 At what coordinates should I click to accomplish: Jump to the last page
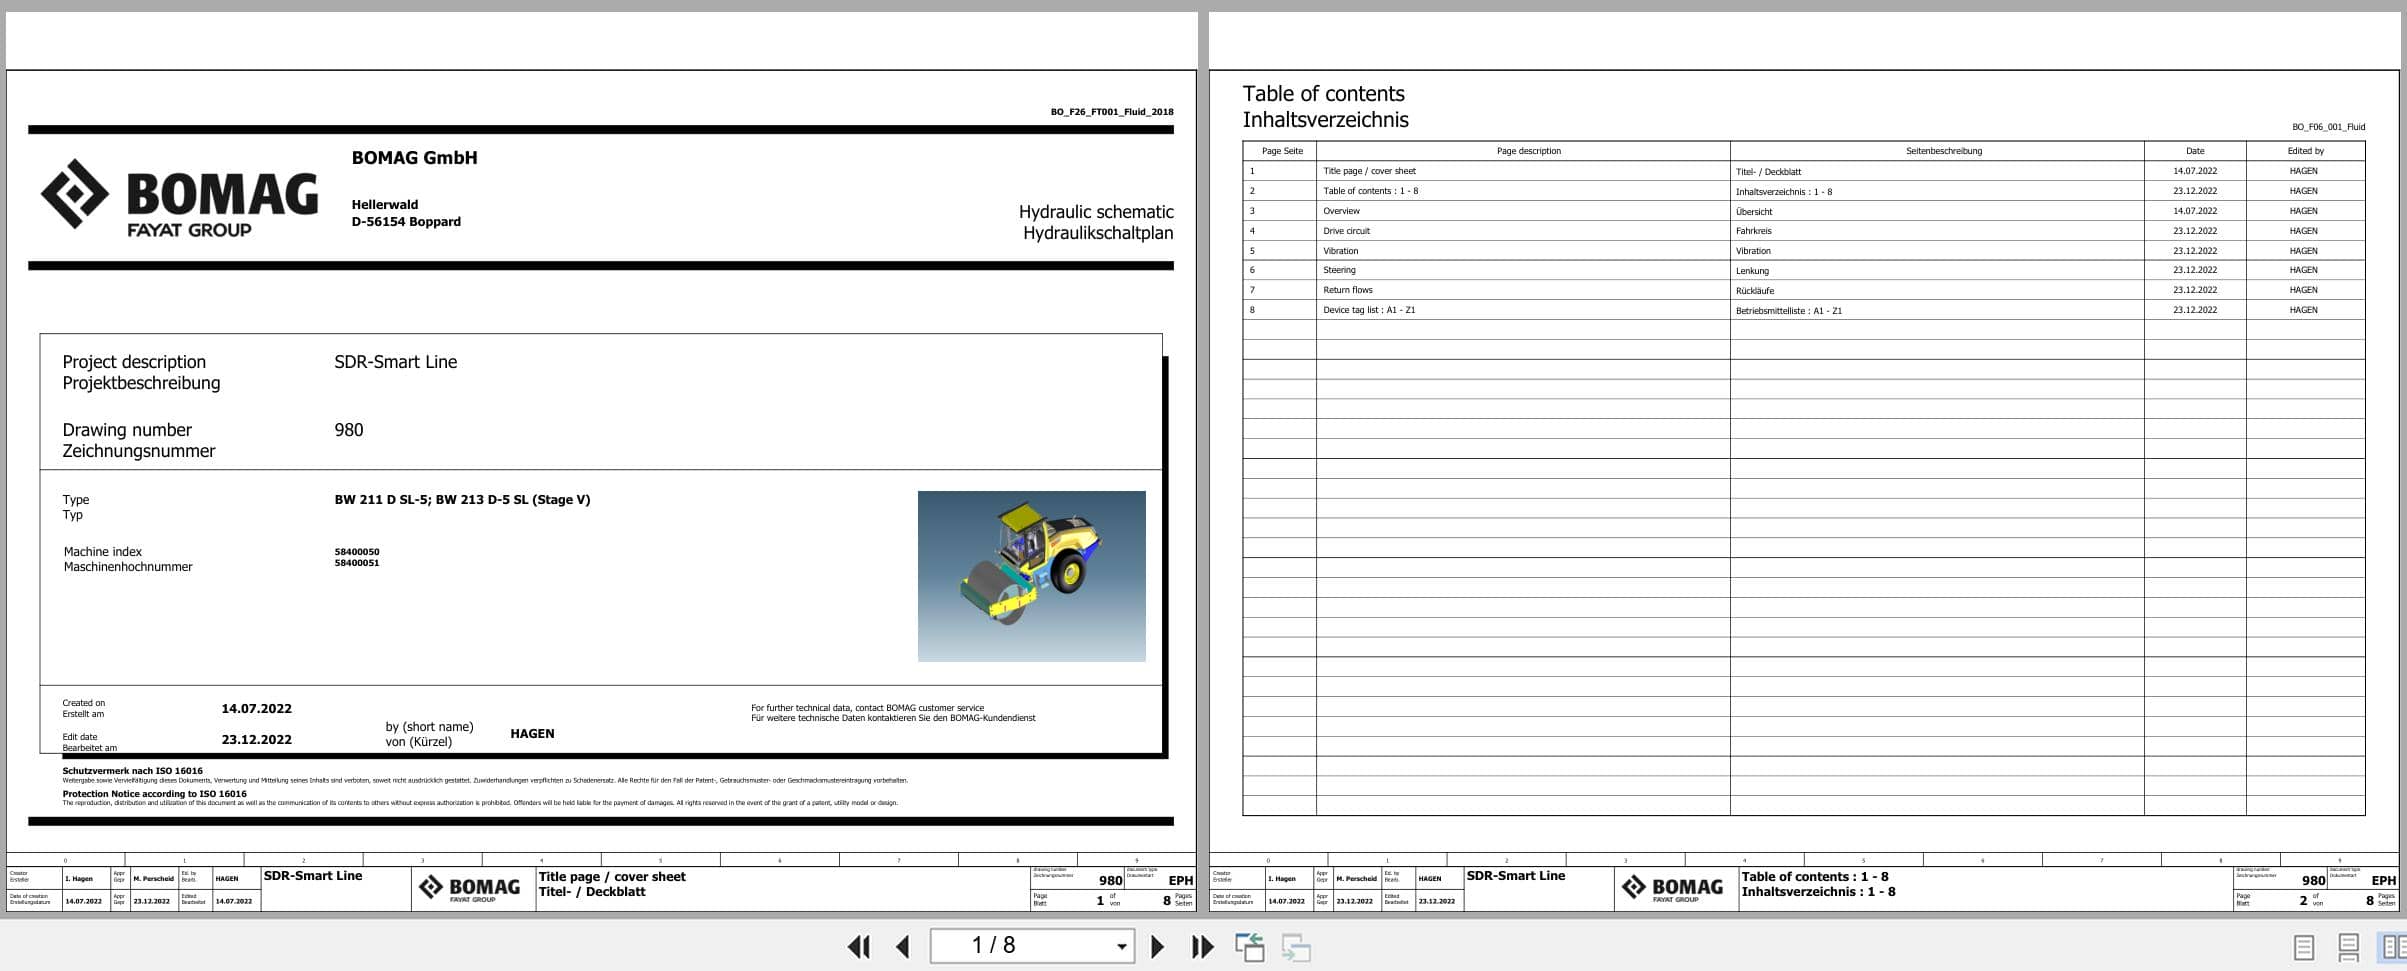[x=1202, y=946]
